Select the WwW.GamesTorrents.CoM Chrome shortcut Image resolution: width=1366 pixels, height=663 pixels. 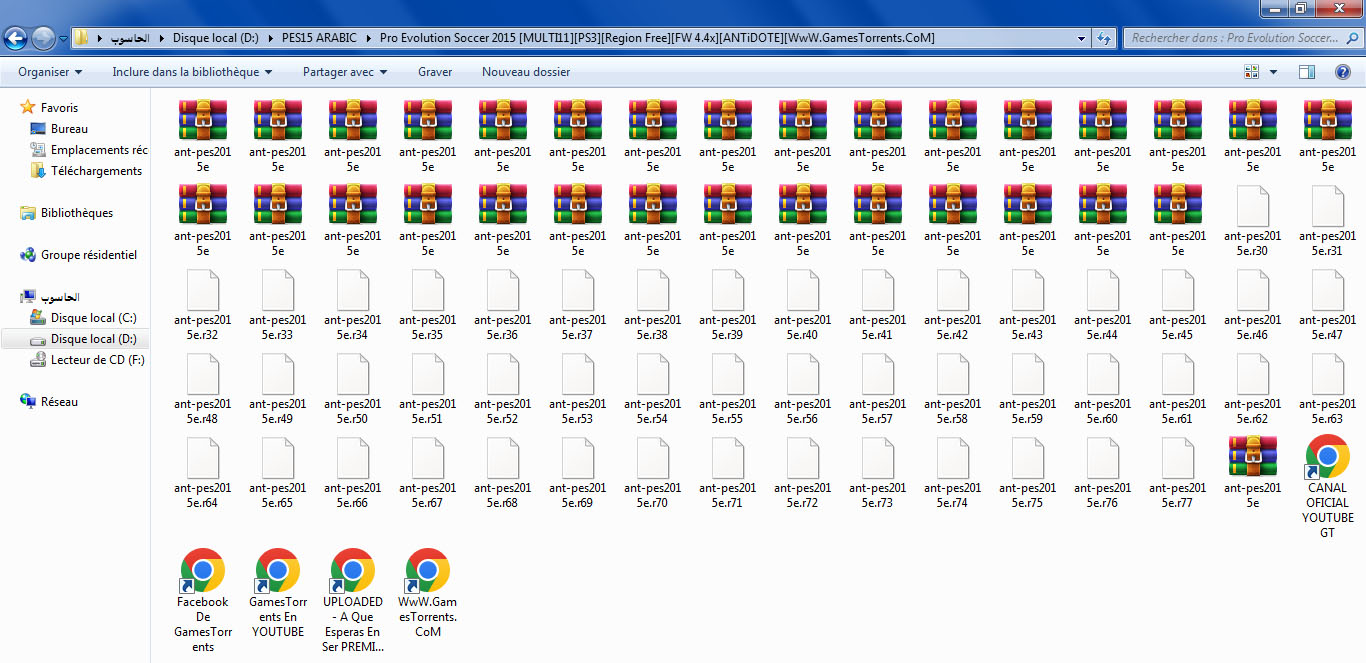pyautogui.click(x=427, y=571)
